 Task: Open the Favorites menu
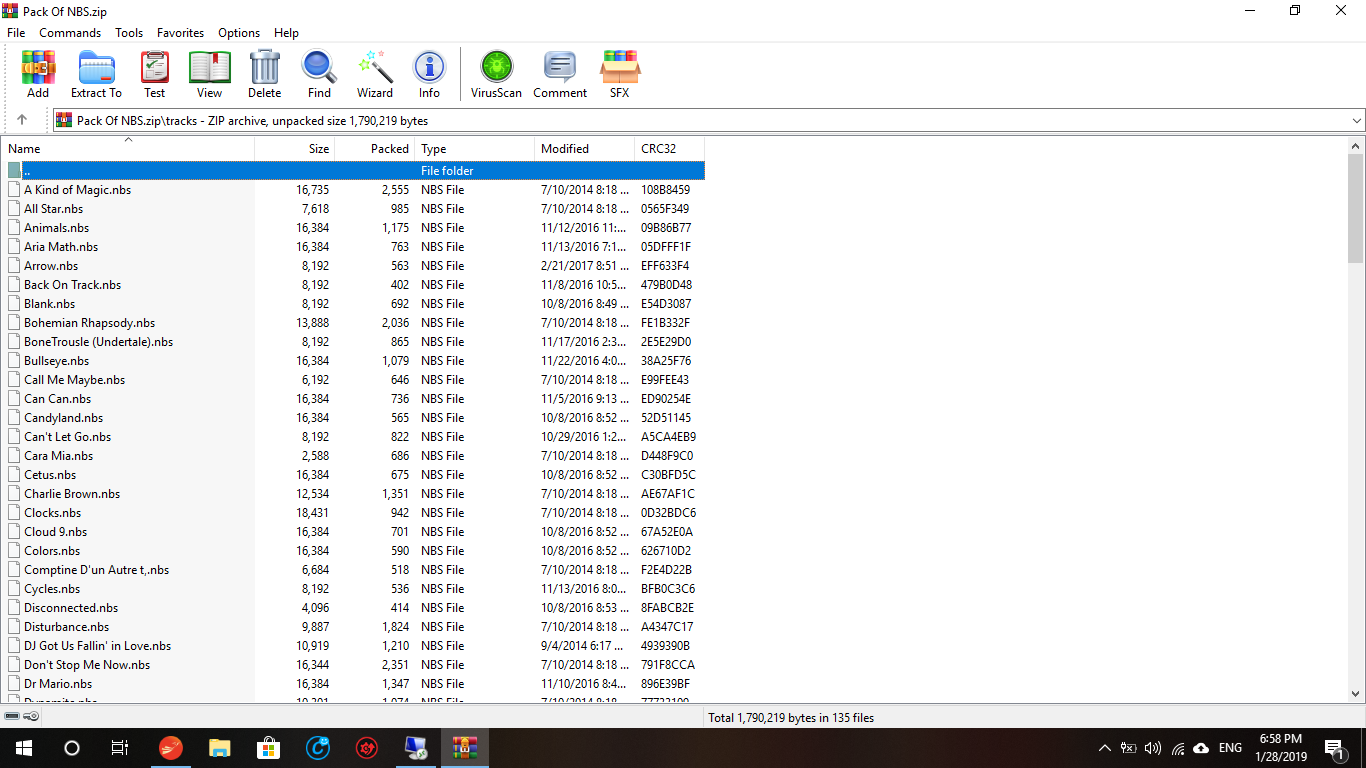point(180,33)
